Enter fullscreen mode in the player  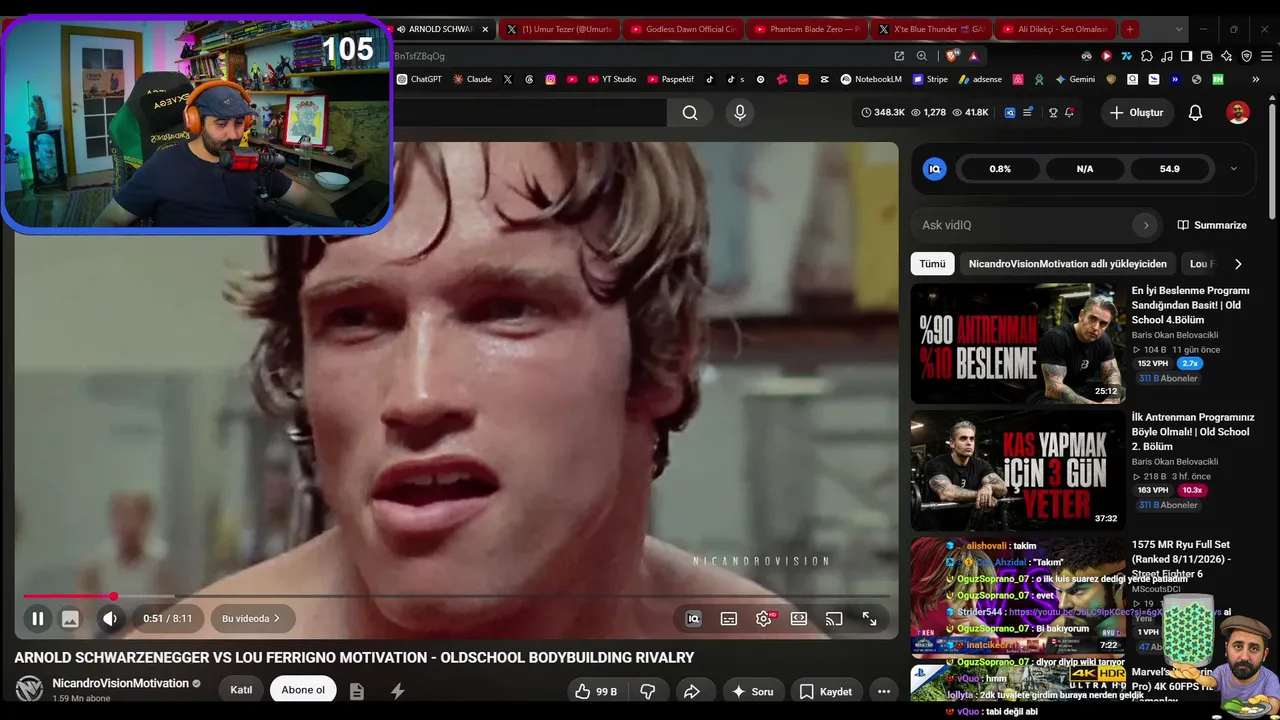click(869, 619)
